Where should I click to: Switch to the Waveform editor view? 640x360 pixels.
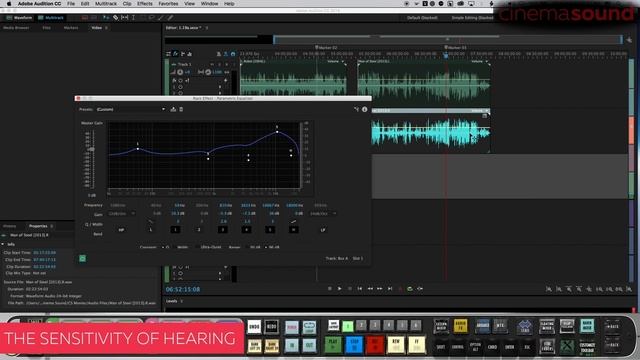pos(19,18)
